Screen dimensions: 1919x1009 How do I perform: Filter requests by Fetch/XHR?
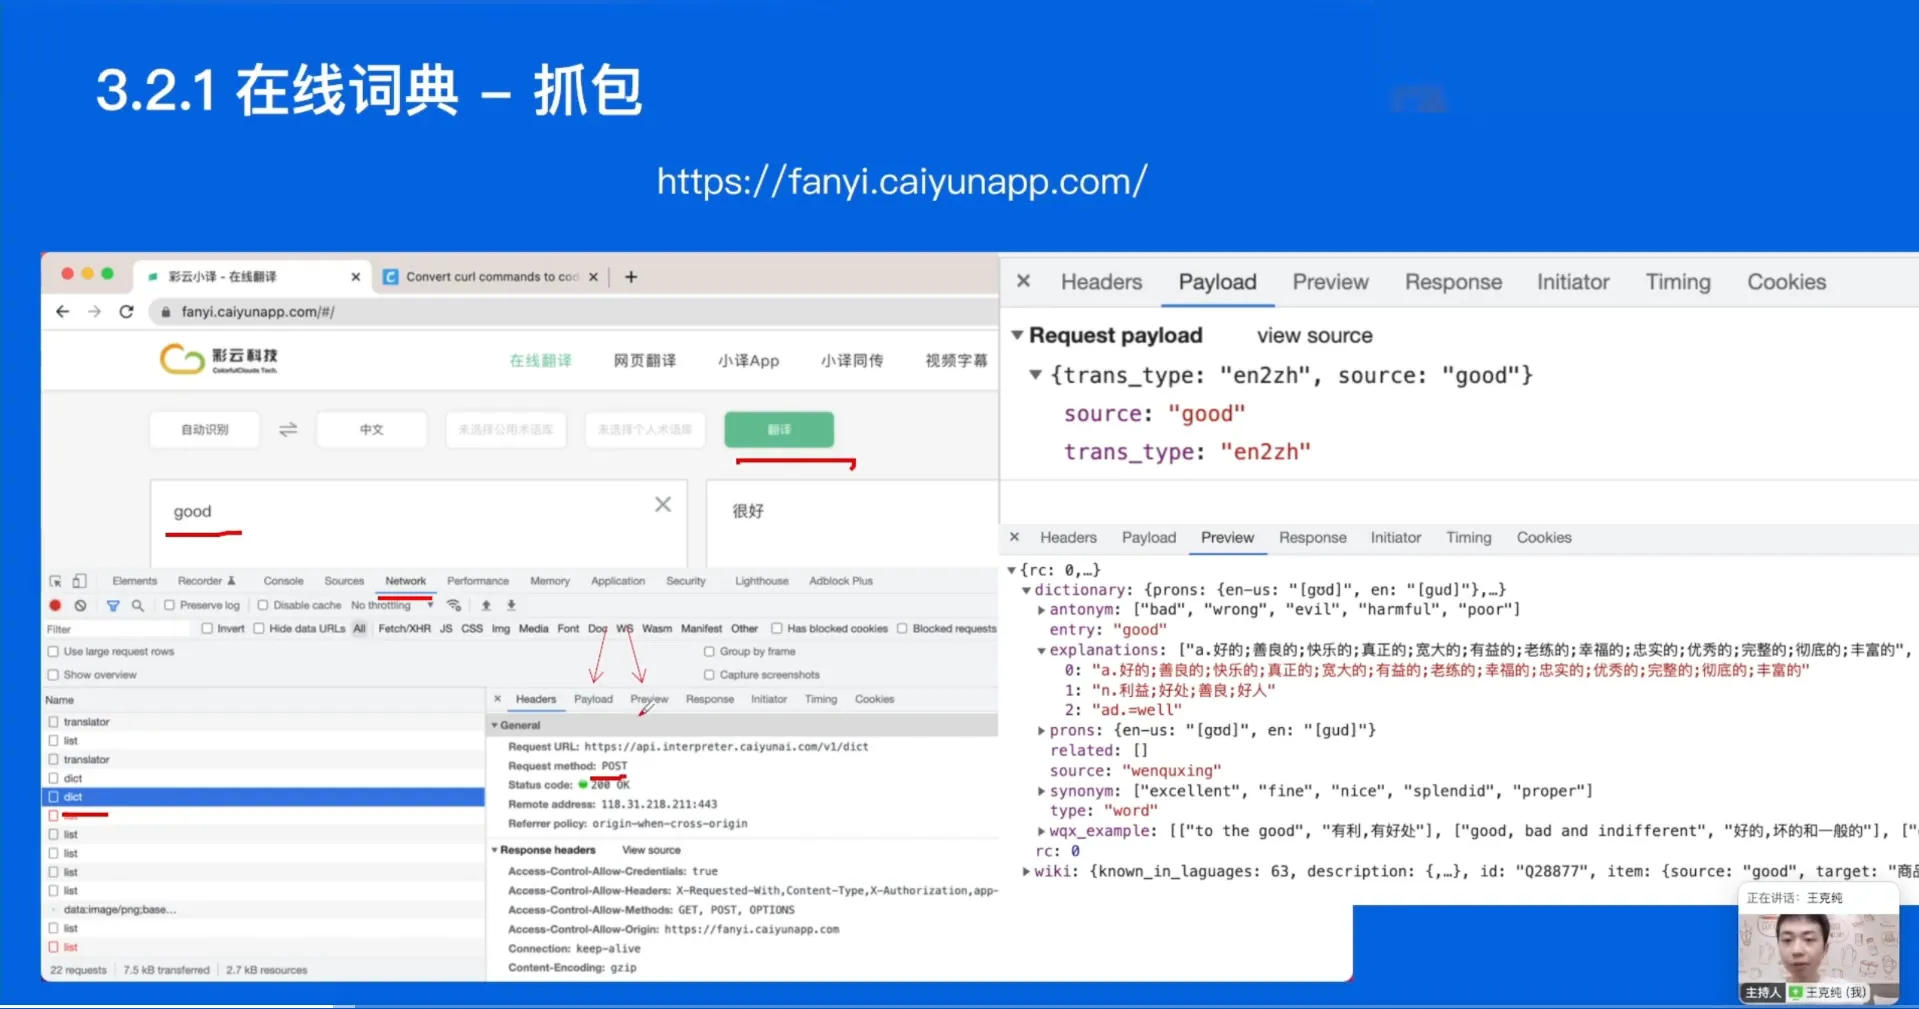[404, 628]
